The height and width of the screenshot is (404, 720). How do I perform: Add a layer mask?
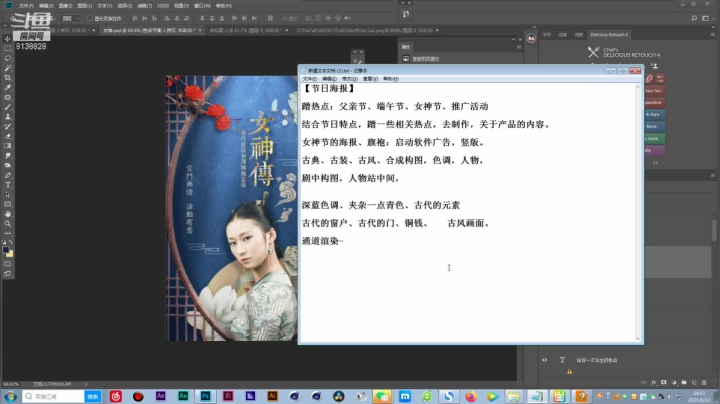tap(664, 382)
